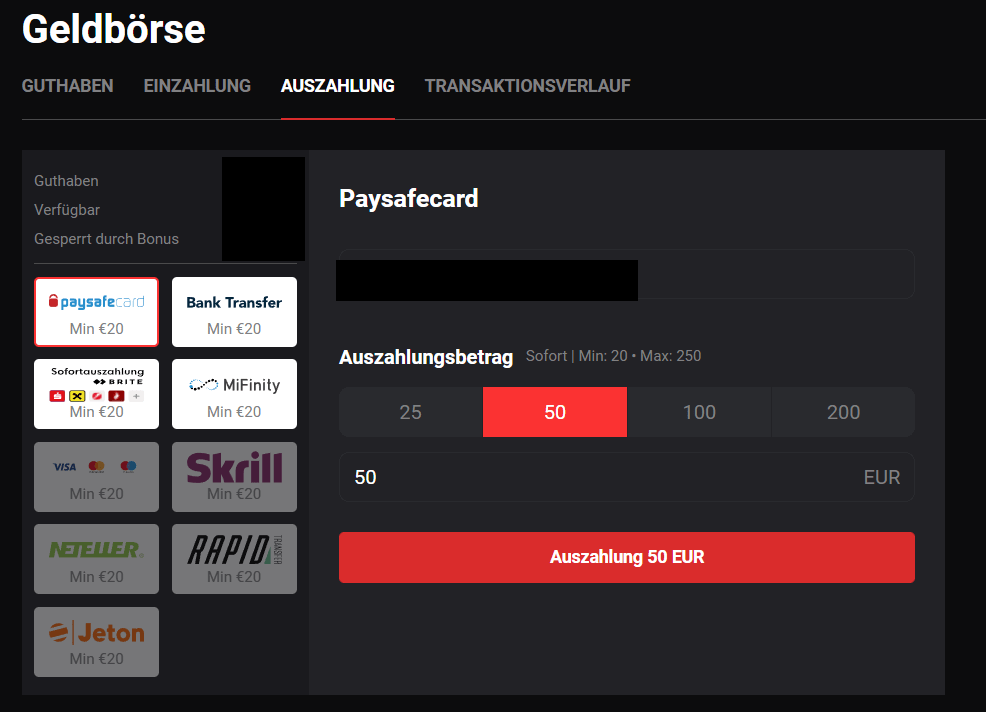Click the EUR currency suffix

pyautogui.click(x=882, y=477)
